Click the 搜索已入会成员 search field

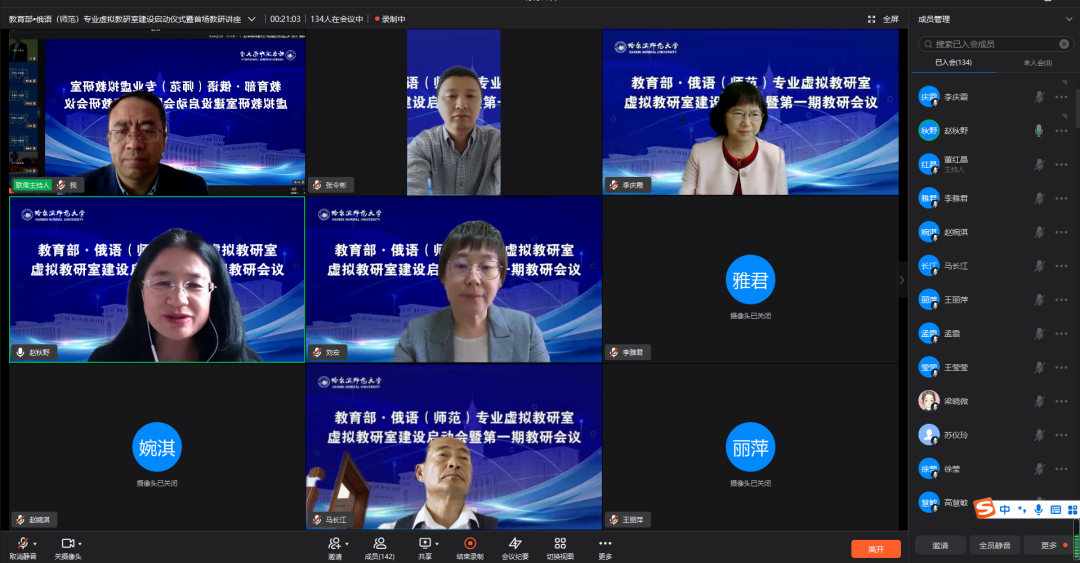[x=995, y=44]
